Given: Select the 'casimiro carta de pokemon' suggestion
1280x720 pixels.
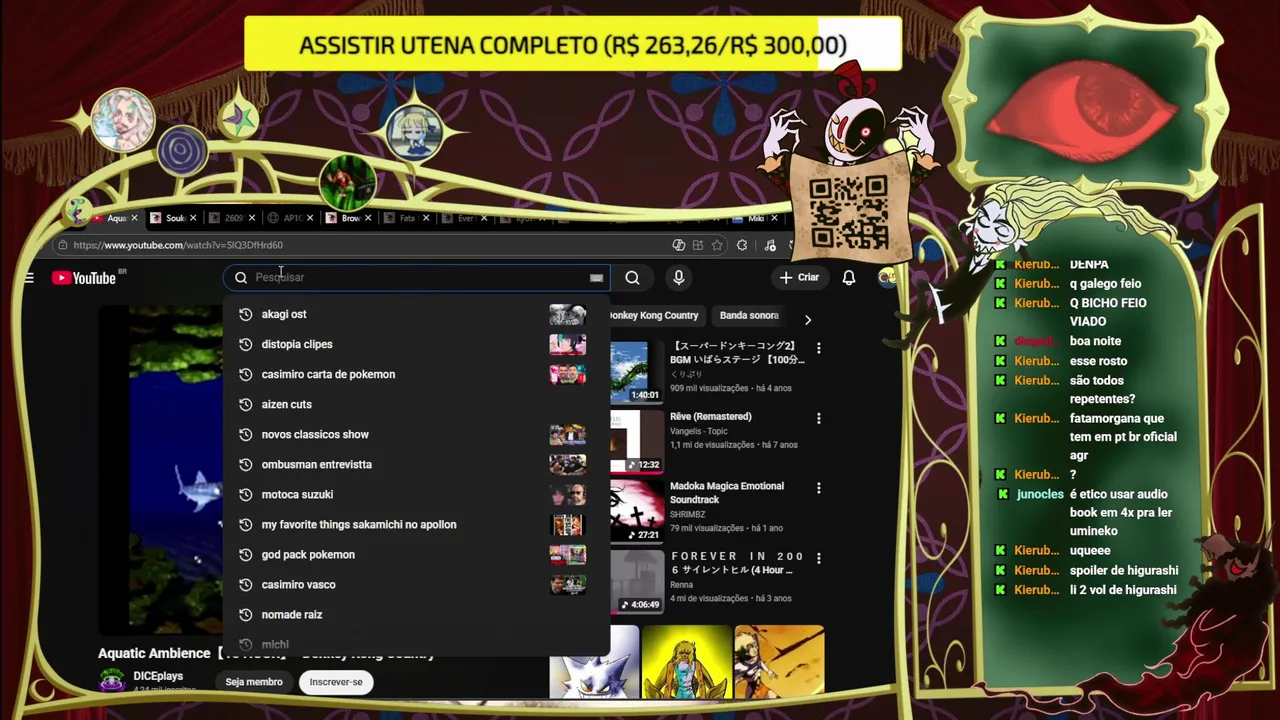Looking at the screenshot, I should pyautogui.click(x=415, y=374).
